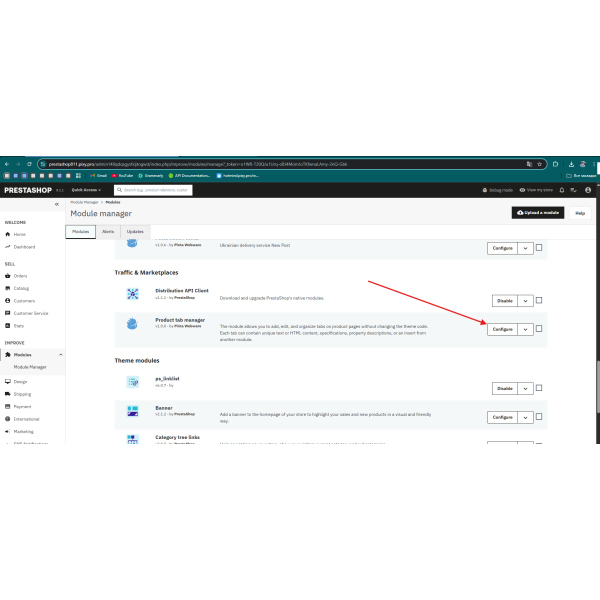Collapse the Modules sidebar section
This screenshot has width=600, height=600.
click(60, 355)
